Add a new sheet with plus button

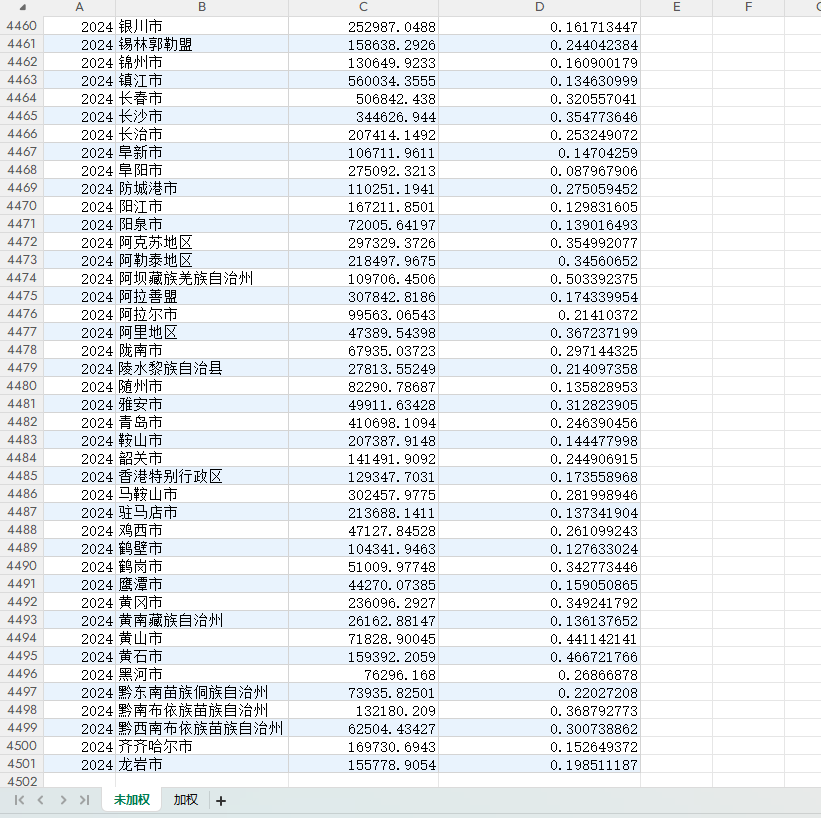(x=221, y=801)
